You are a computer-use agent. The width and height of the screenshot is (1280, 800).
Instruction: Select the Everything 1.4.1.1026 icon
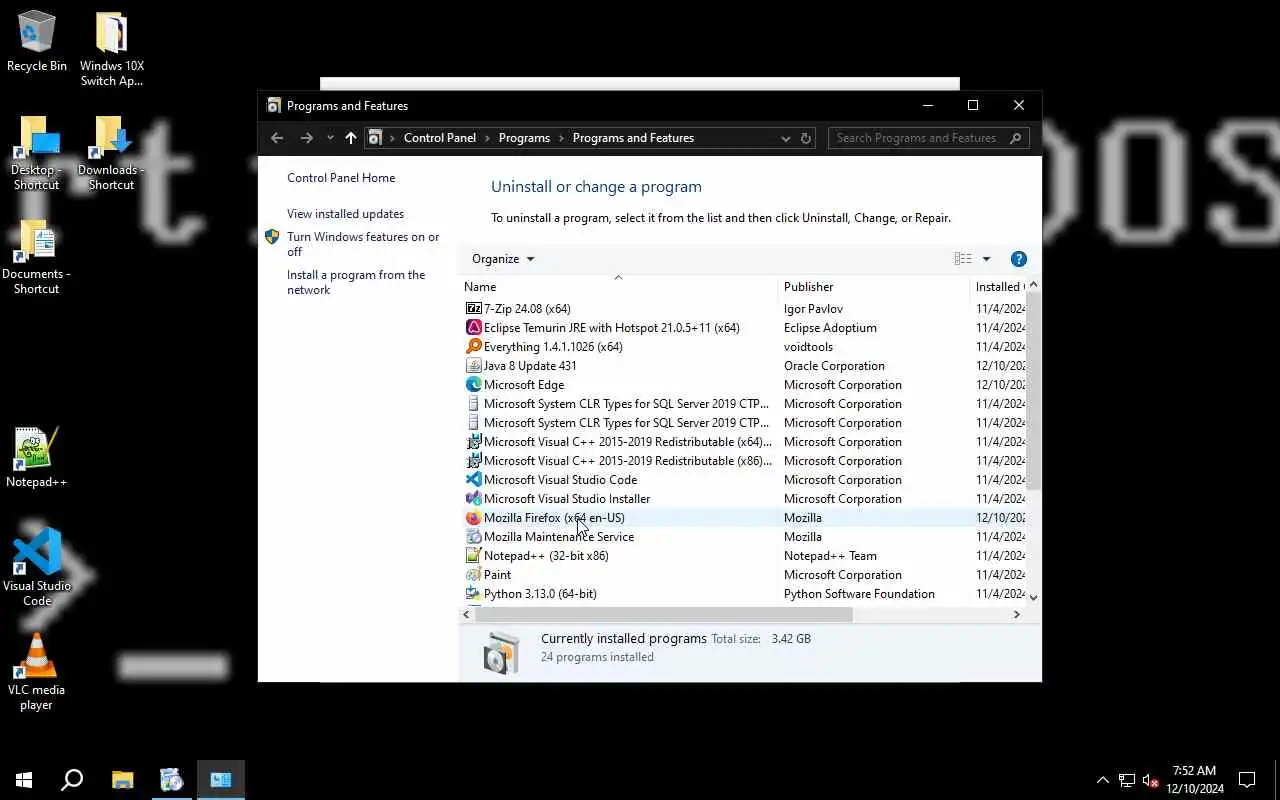[474, 347]
